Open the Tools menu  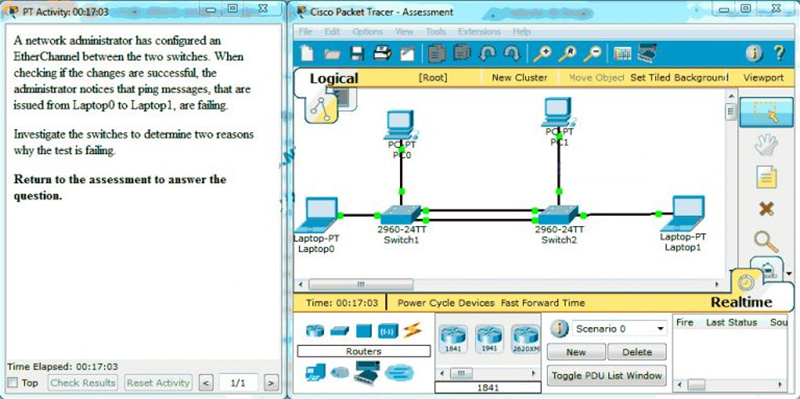436,32
